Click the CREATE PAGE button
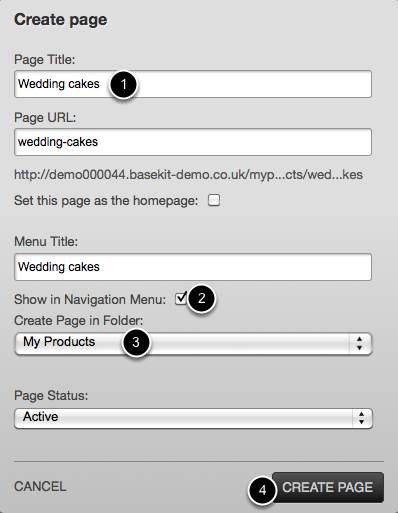 pos(328,487)
